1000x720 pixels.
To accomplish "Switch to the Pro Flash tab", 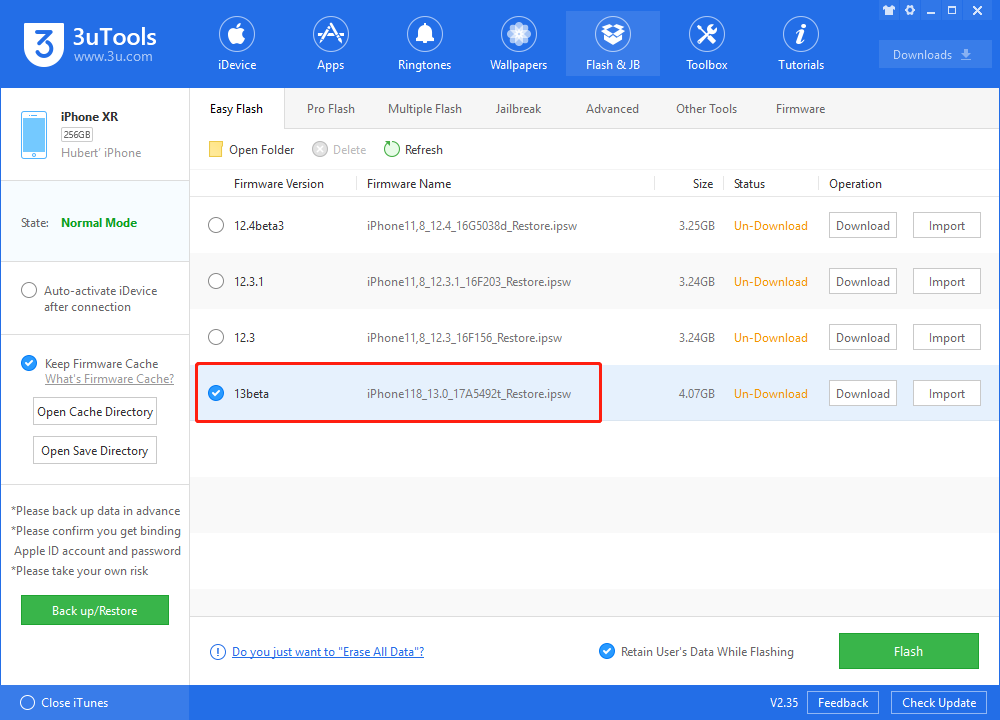I will 330,109.
